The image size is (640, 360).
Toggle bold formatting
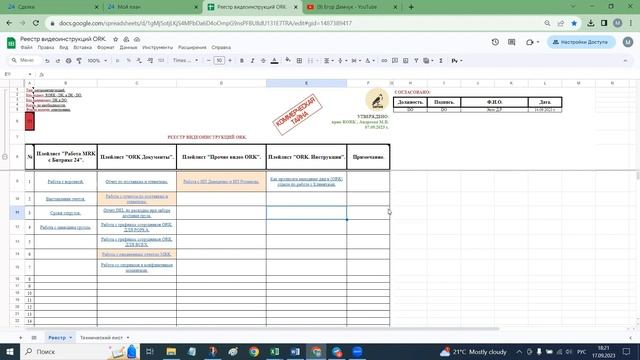tap(242, 60)
